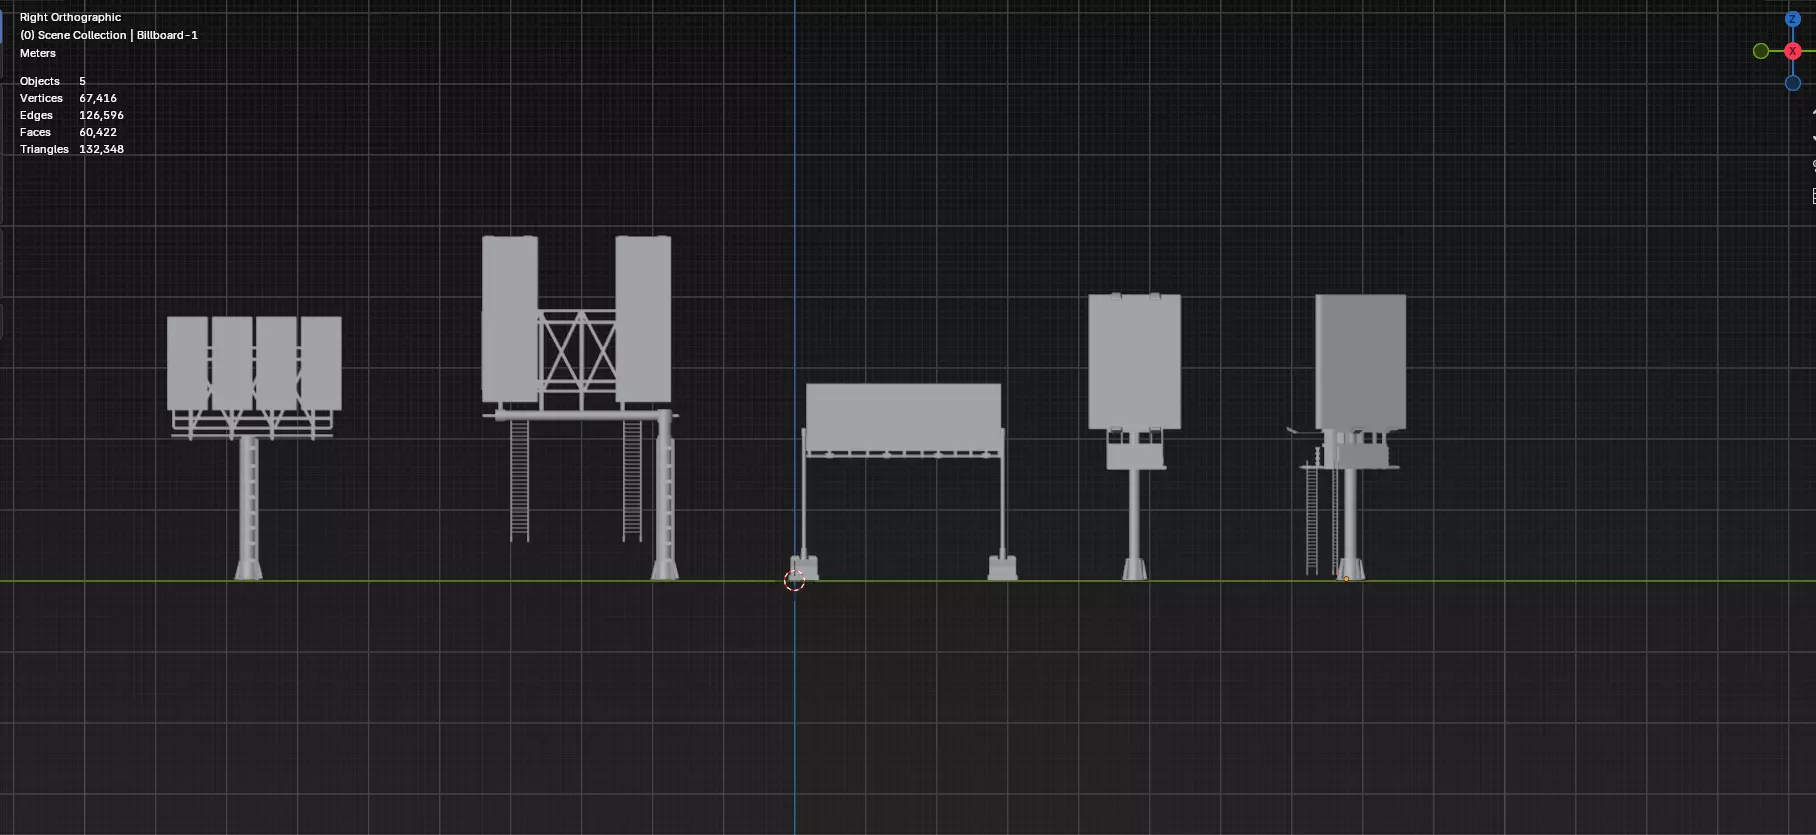The width and height of the screenshot is (1816, 835).
Task: Click the "Vertices" statistics label
Action: pyautogui.click(x=41, y=98)
